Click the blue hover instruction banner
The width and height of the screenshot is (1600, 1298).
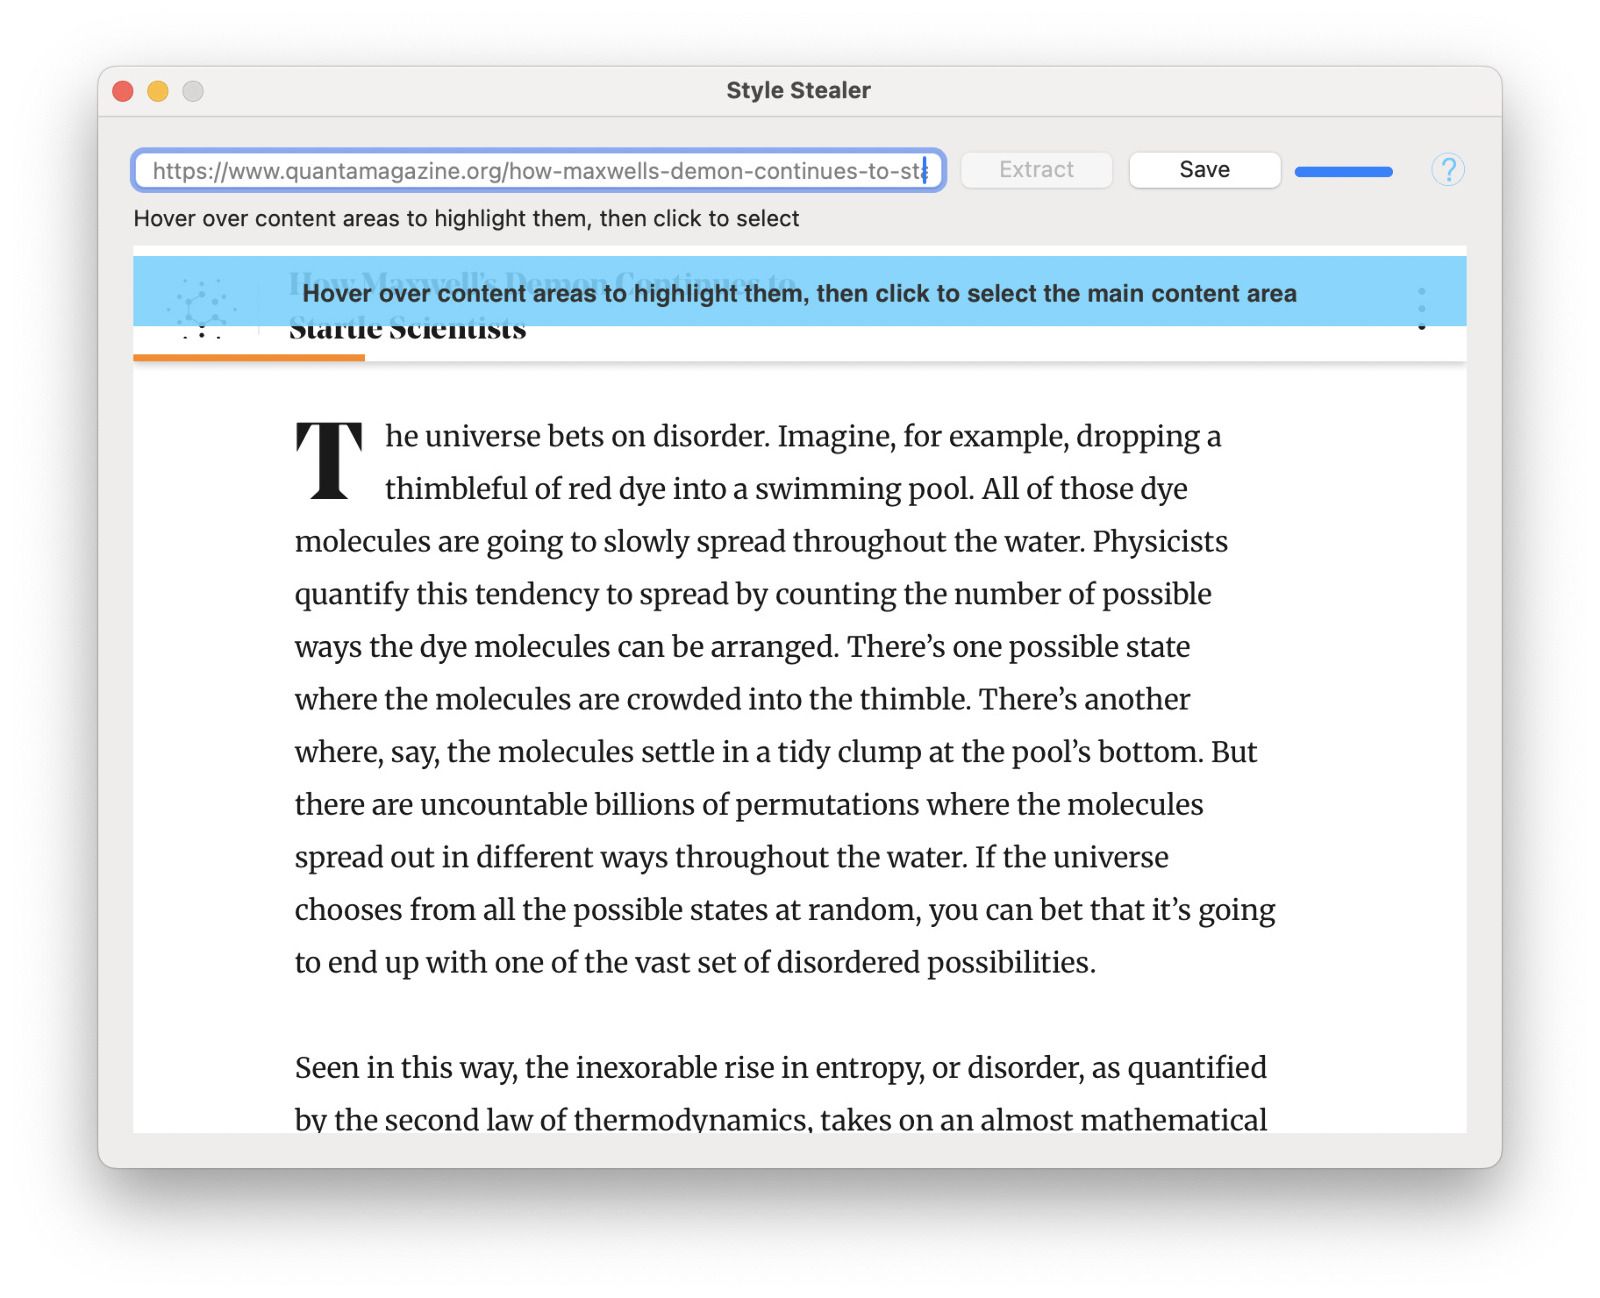[799, 291]
